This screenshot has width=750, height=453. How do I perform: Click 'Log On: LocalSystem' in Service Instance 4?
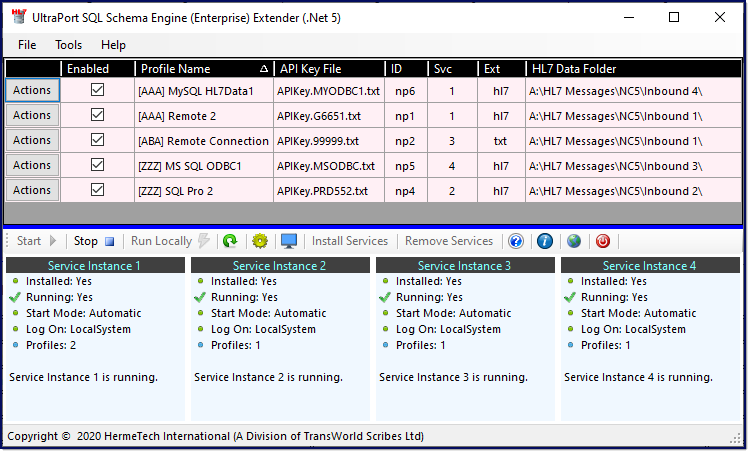pos(633,329)
